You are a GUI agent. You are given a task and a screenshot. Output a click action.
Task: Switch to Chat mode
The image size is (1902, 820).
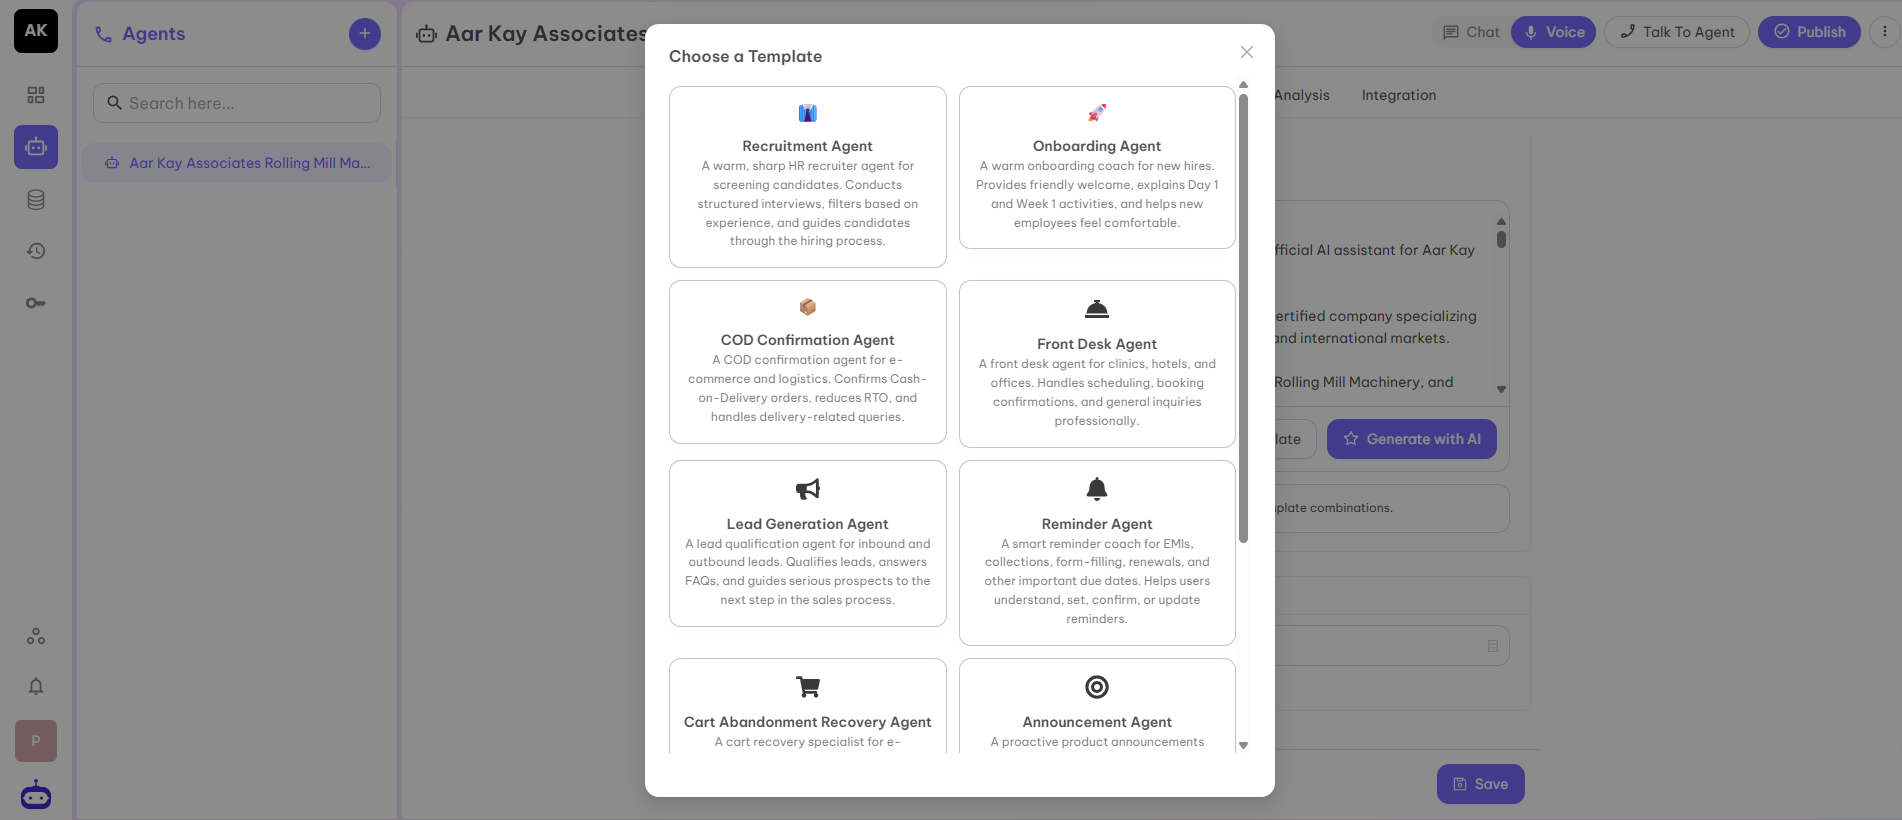(x=1468, y=31)
